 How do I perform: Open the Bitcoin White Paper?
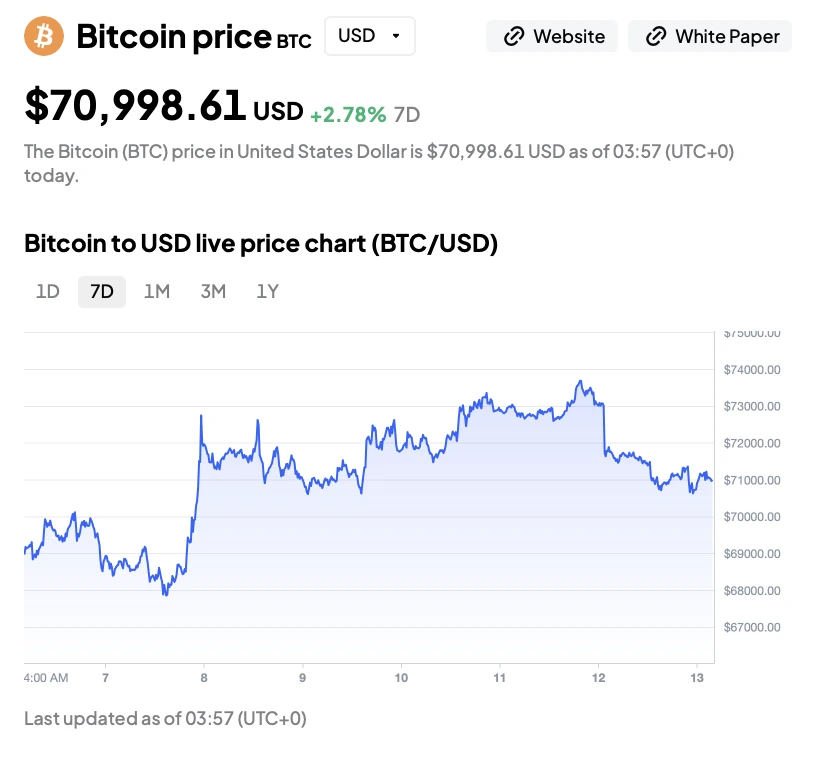point(710,37)
